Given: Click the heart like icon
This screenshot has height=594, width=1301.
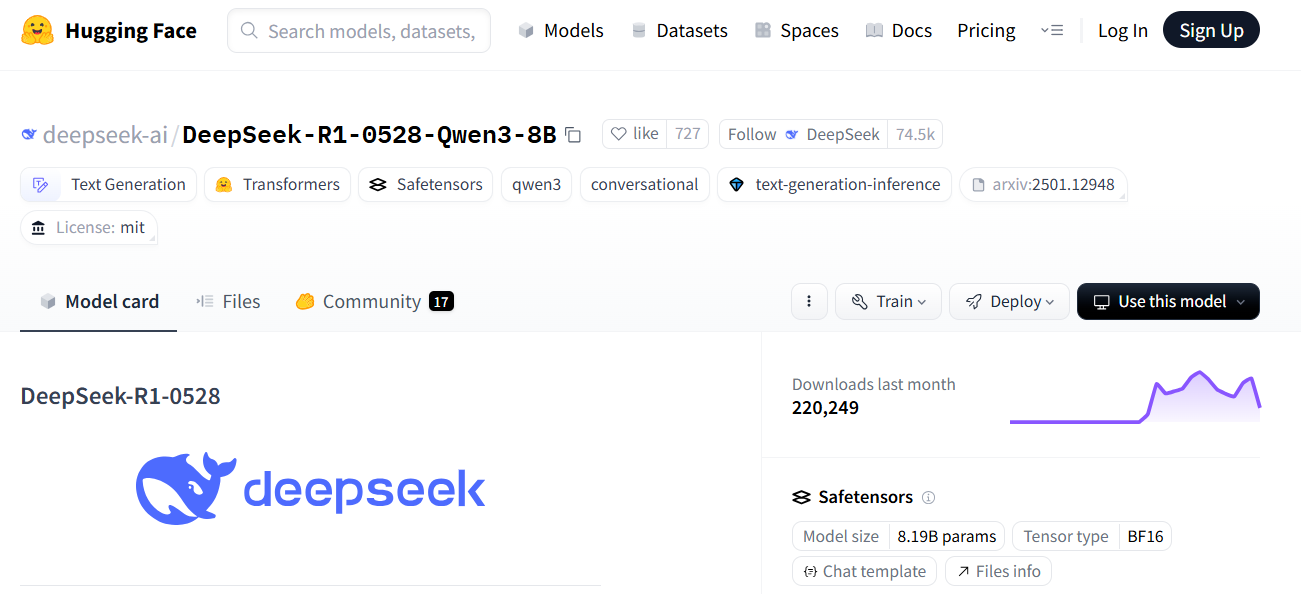Looking at the screenshot, I should [x=618, y=134].
